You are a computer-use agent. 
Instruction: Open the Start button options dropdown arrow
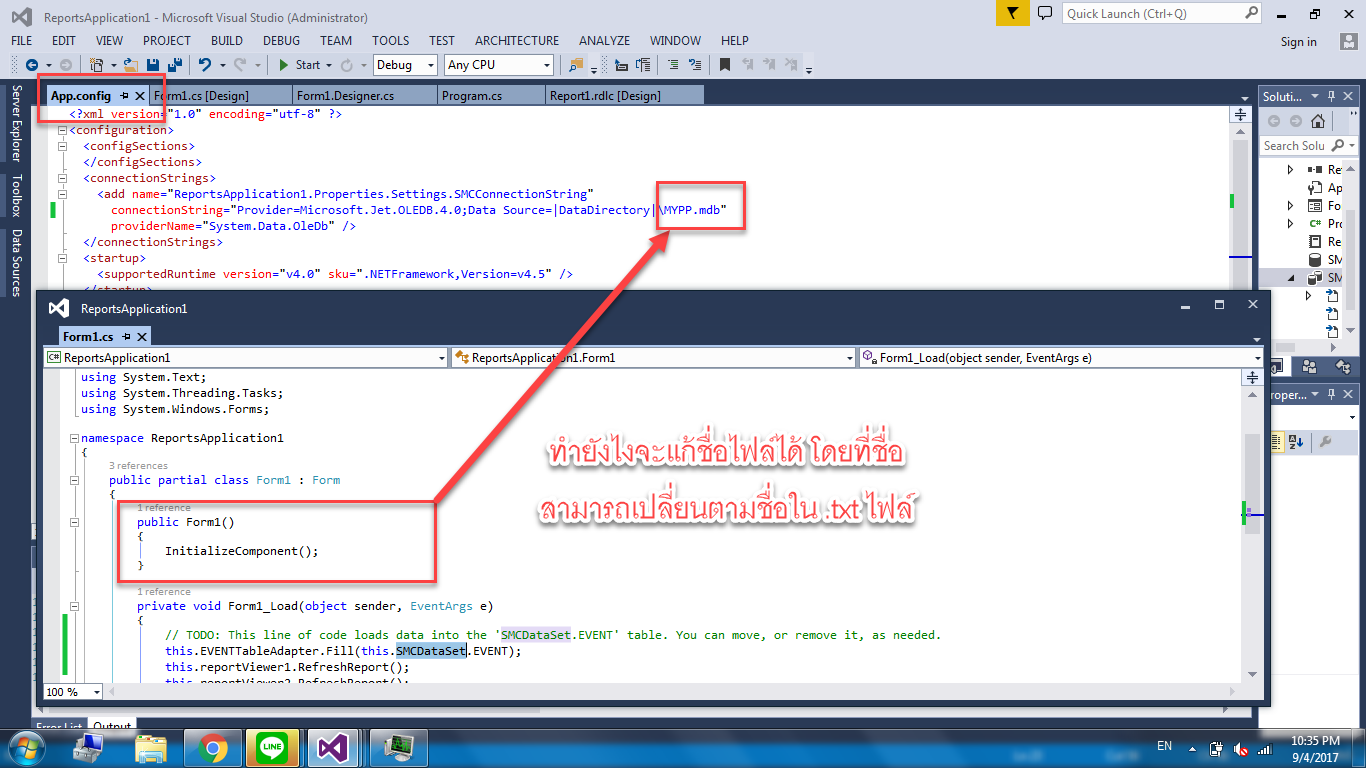330,65
